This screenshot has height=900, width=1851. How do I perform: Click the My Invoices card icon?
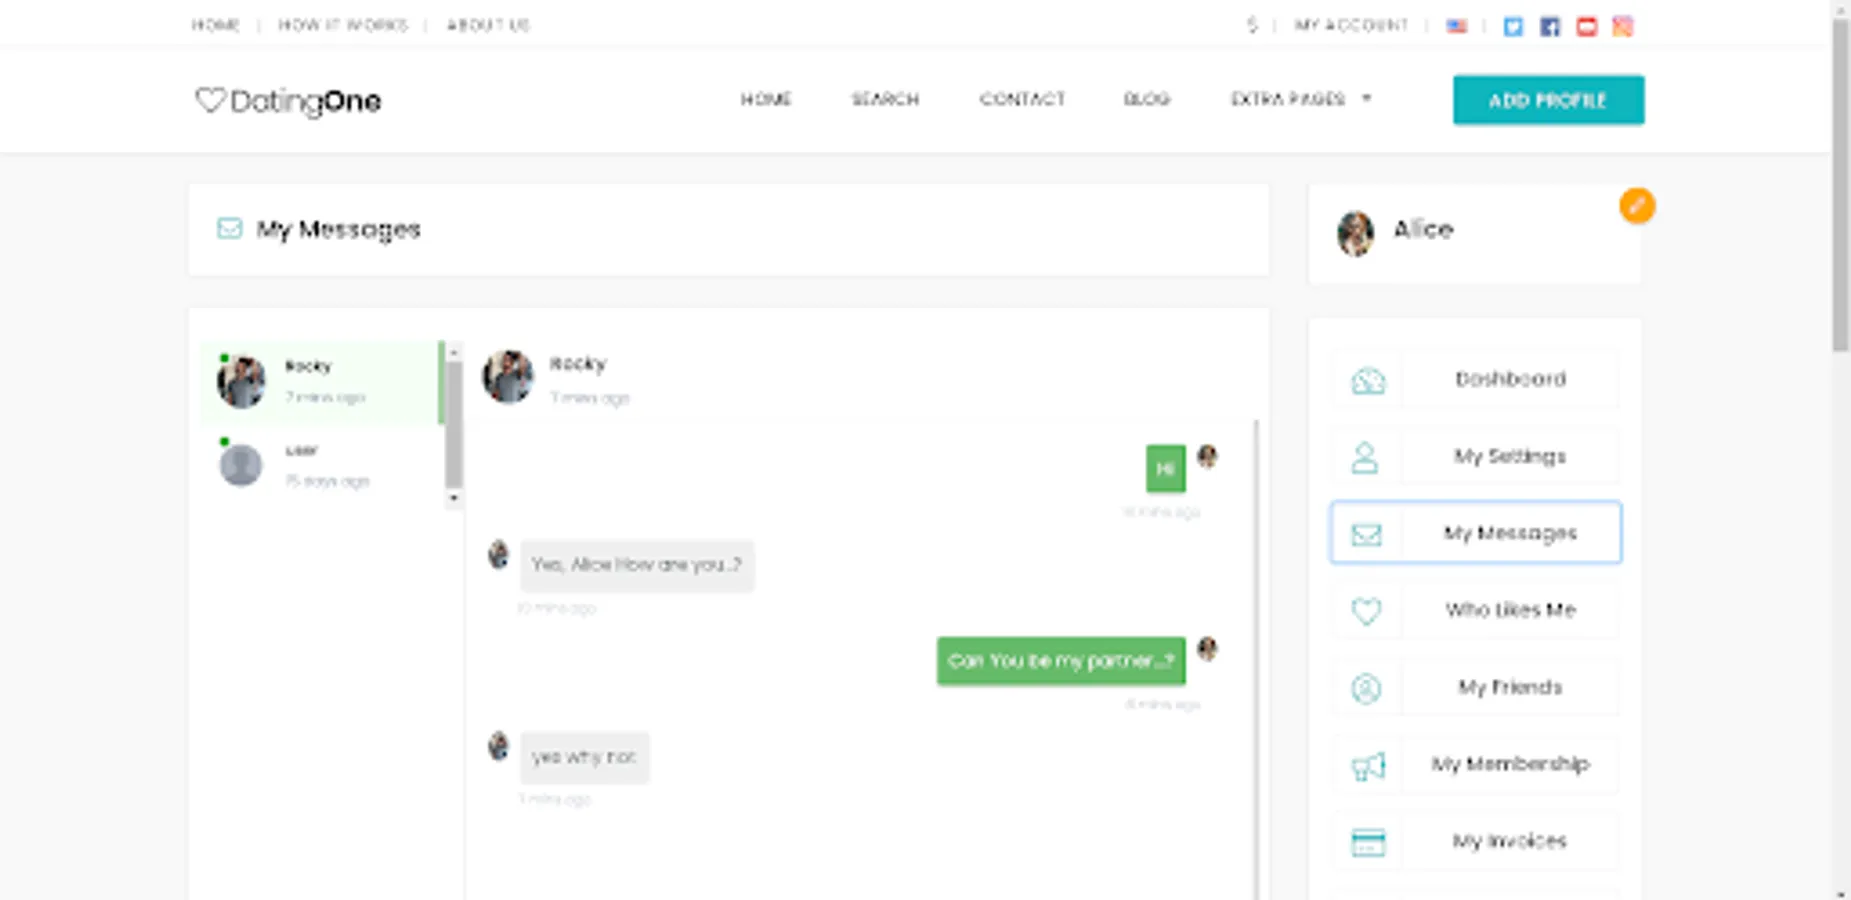click(x=1368, y=842)
